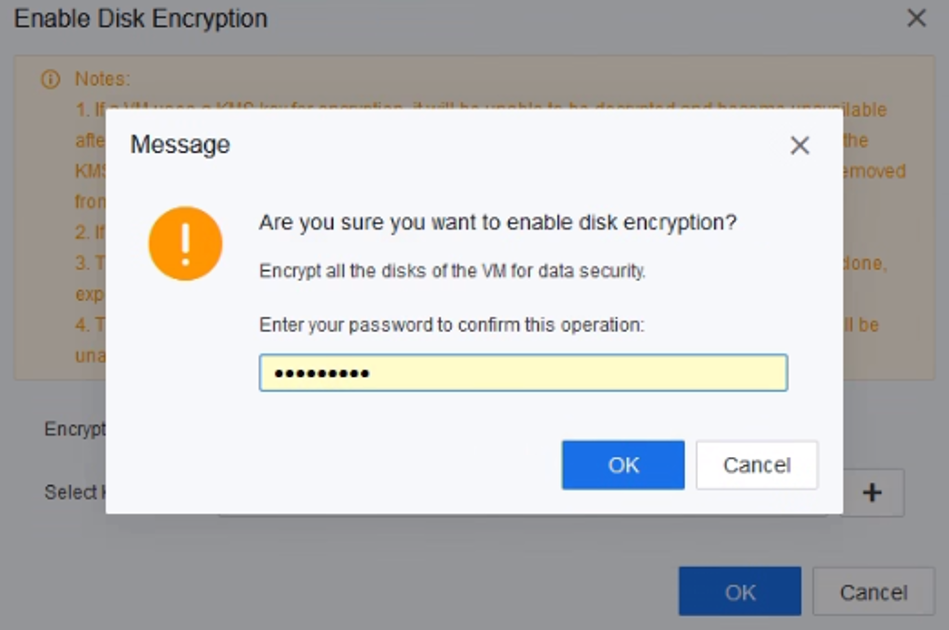Click the partially hidden "Encrypt" field label
Screen dimensions: 949x630
75,429
